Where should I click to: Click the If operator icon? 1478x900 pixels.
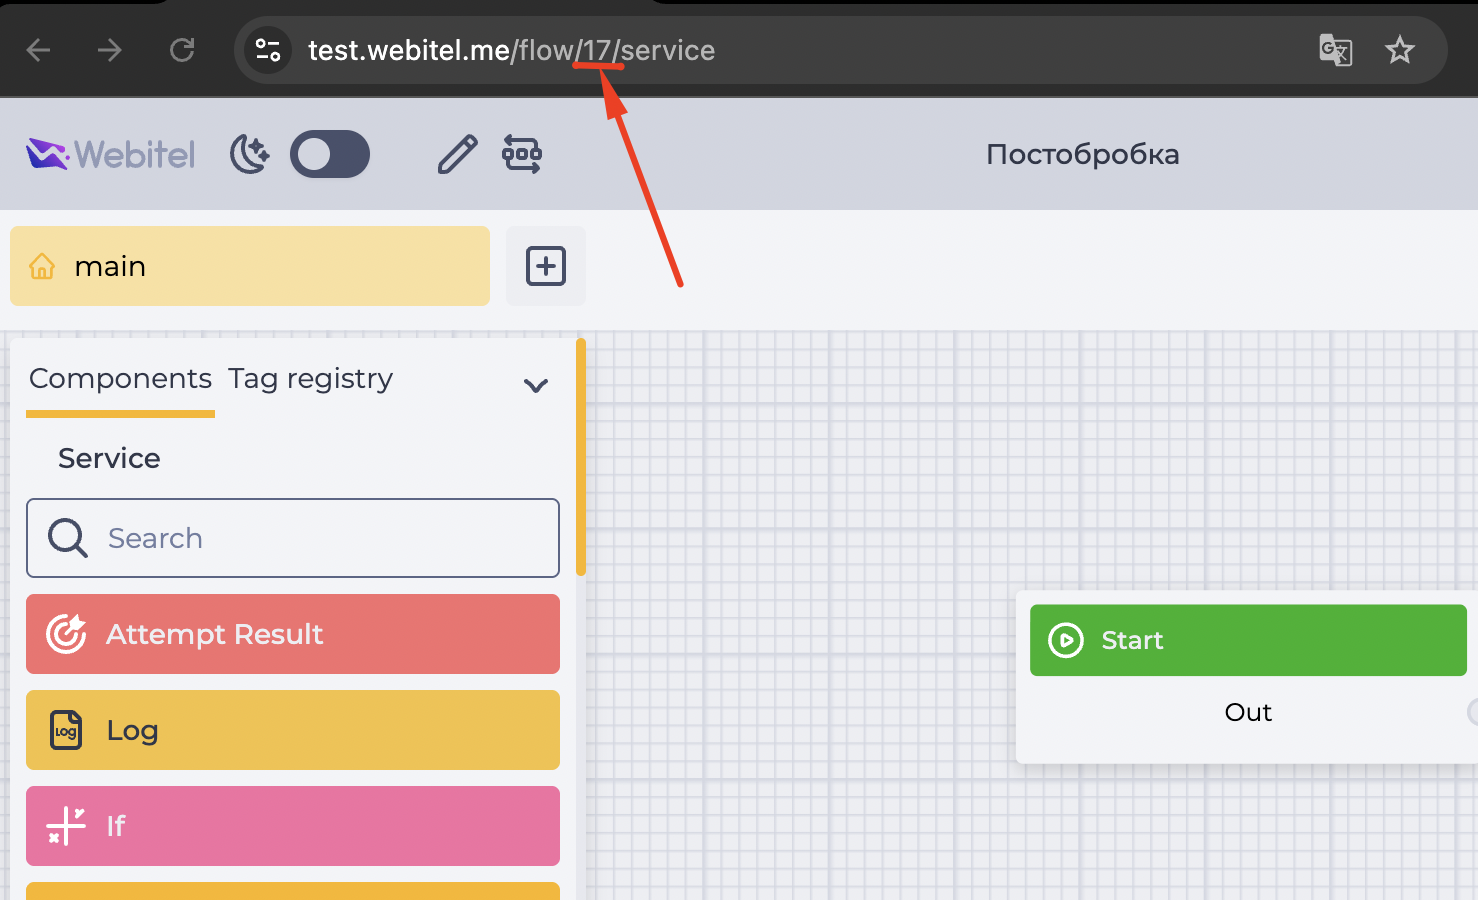click(66, 826)
